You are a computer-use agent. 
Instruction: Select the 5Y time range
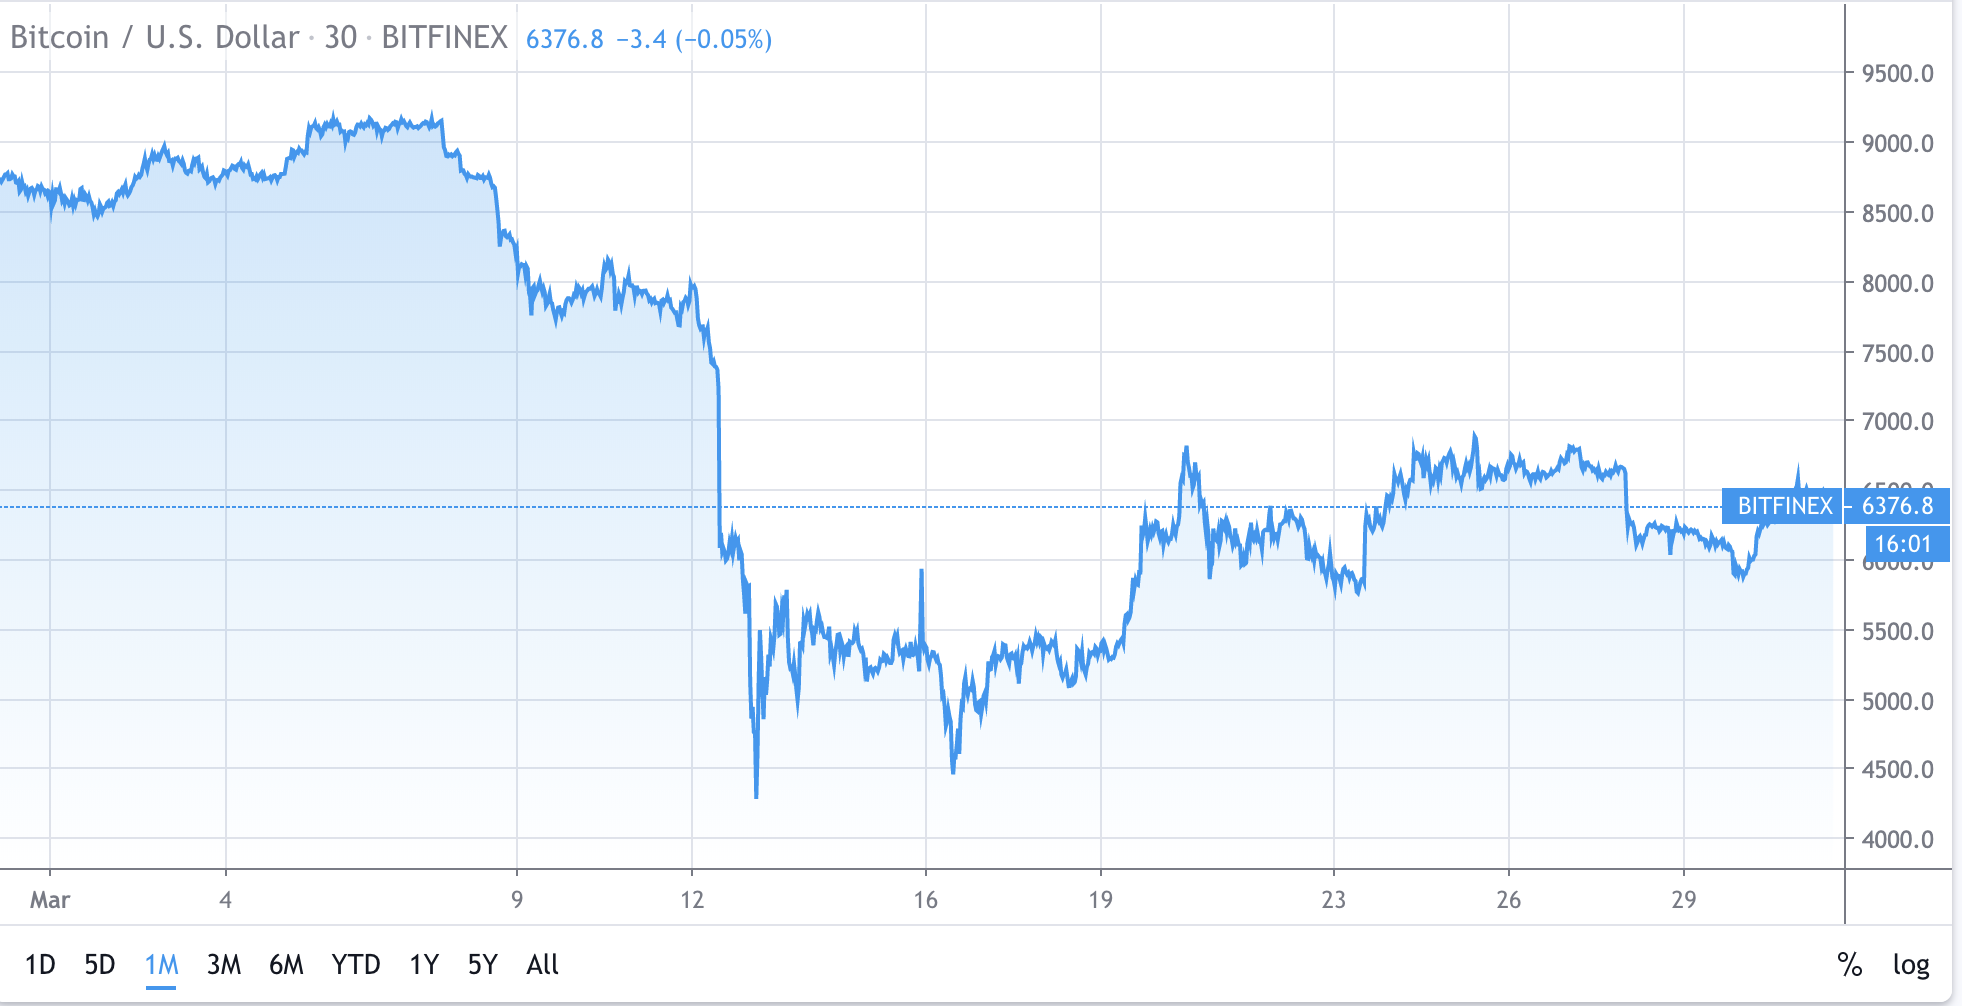point(483,965)
